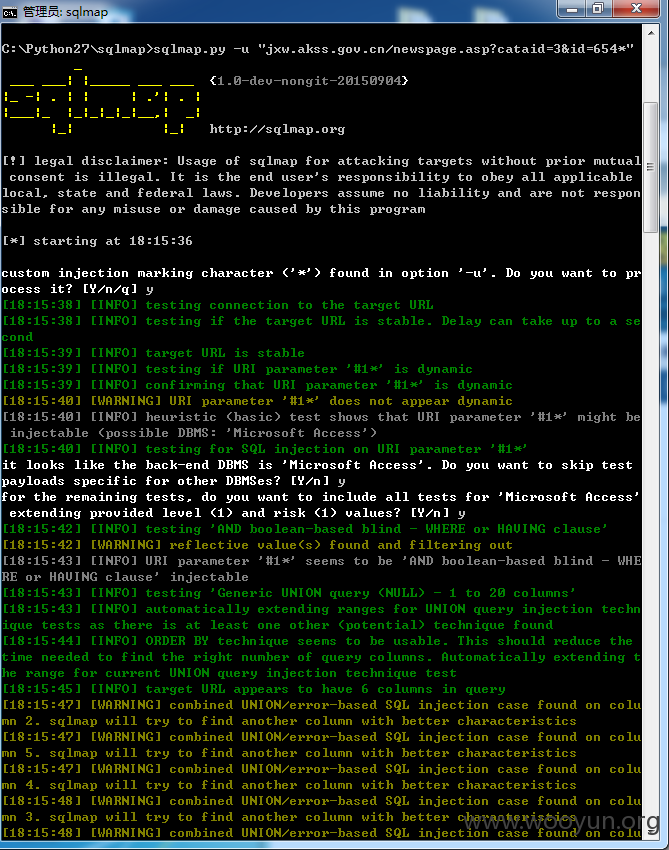Click the cmd icon in the title bar

pos(9,12)
